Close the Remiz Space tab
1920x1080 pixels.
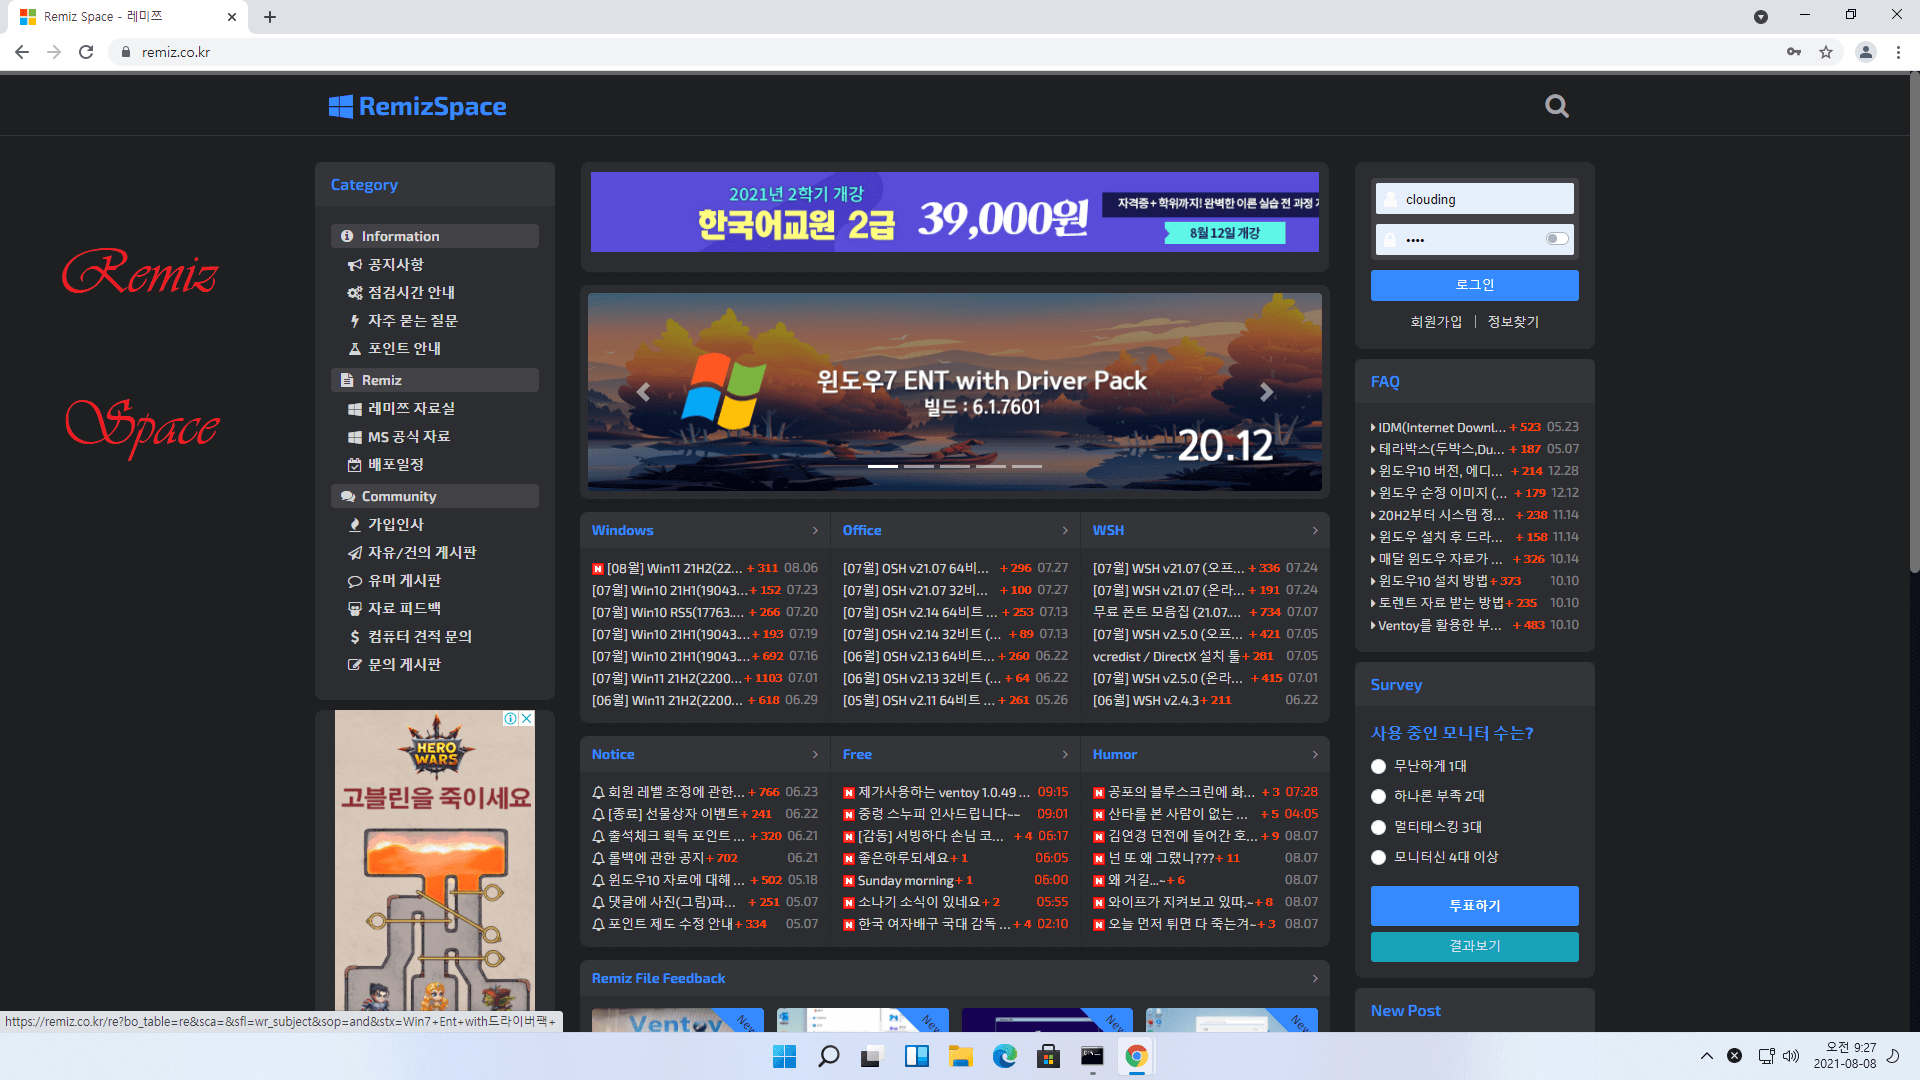[232, 17]
